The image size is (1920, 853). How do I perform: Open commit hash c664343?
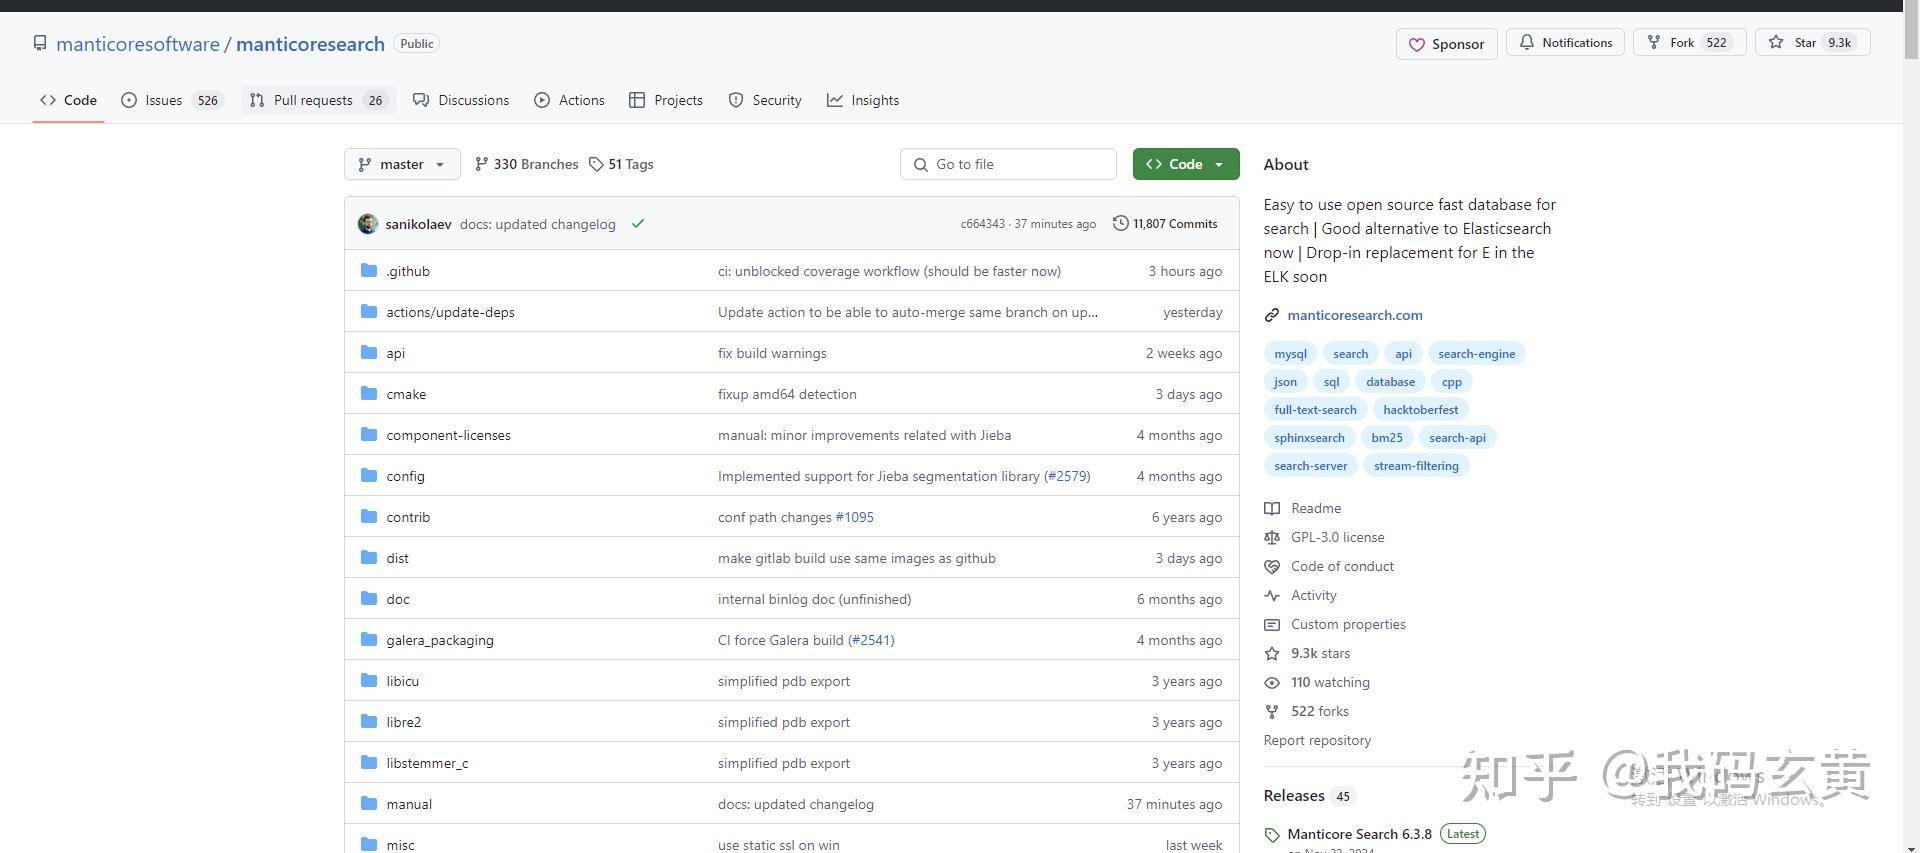click(x=983, y=224)
